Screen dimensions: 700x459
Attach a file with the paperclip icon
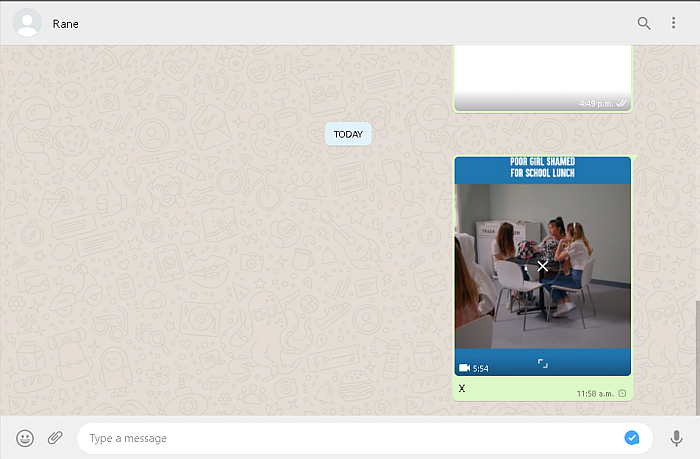pyautogui.click(x=55, y=438)
